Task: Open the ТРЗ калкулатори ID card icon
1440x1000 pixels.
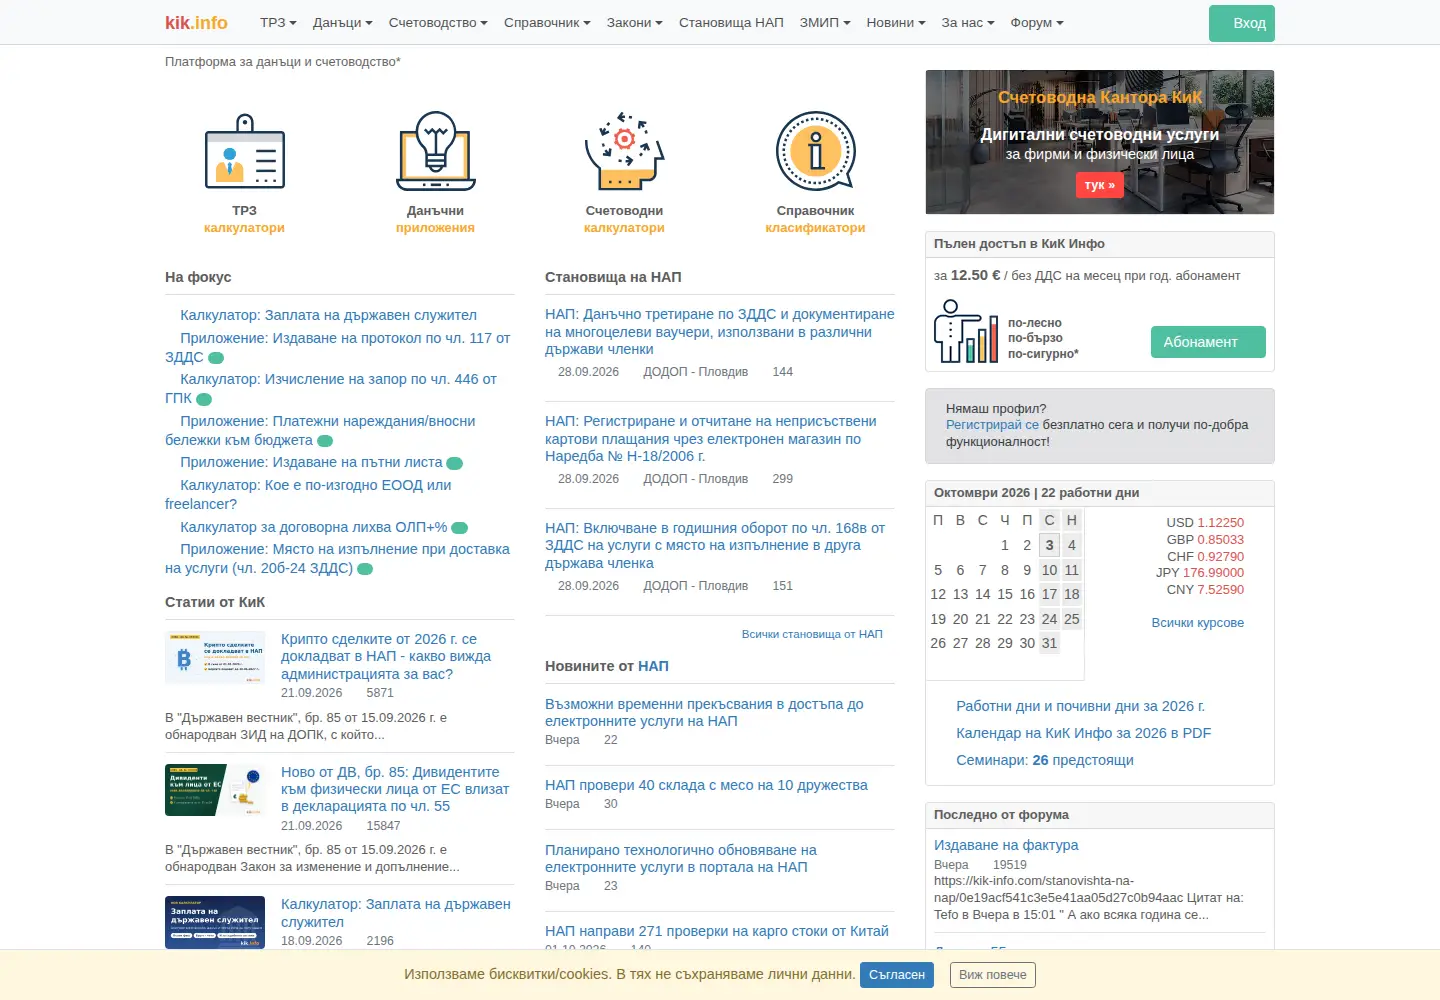Action: [245, 151]
